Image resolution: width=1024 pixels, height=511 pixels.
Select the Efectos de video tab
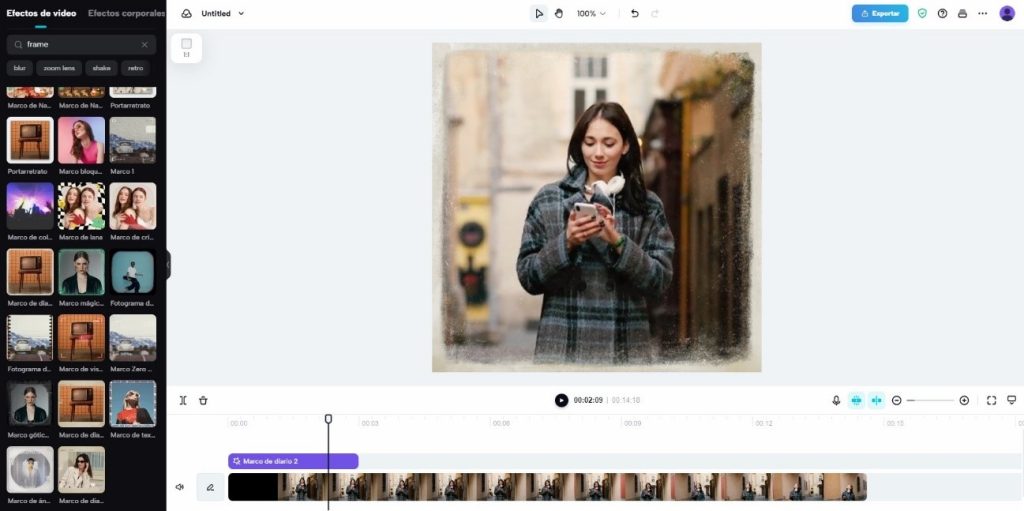coord(41,13)
